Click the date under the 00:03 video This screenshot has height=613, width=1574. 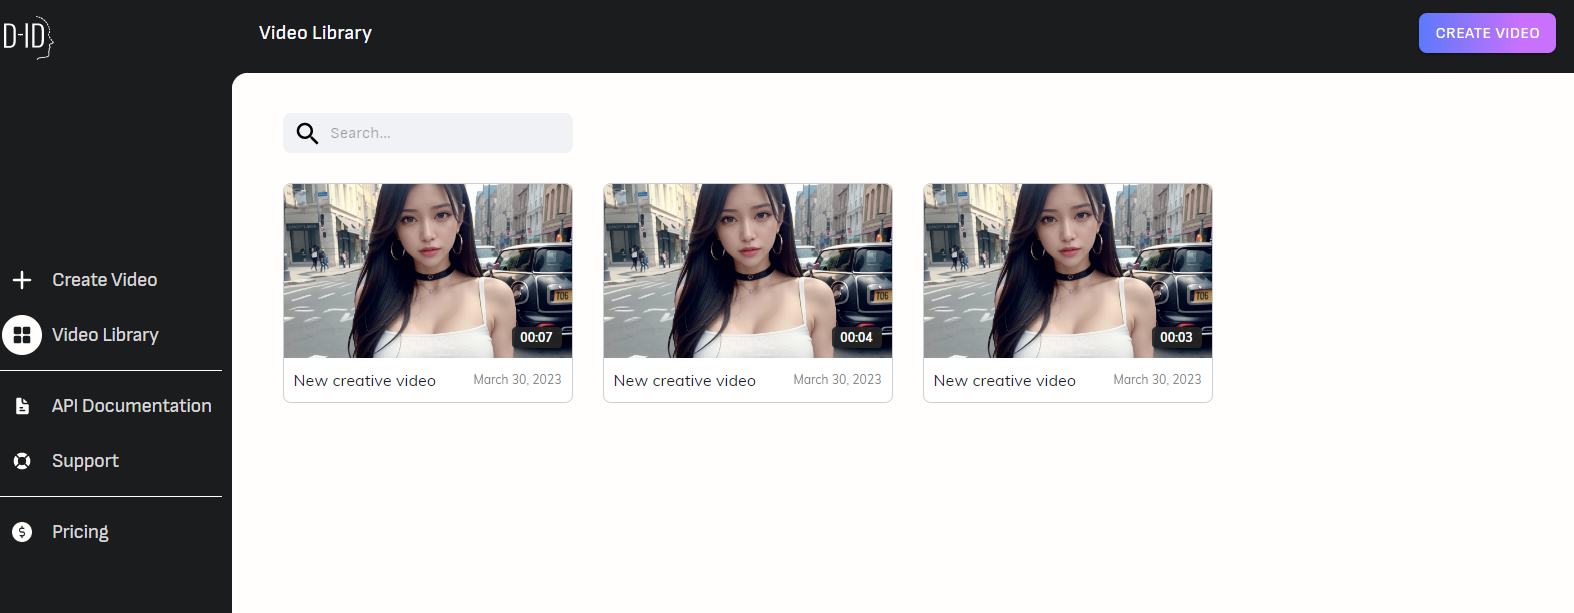(x=1157, y=380)
